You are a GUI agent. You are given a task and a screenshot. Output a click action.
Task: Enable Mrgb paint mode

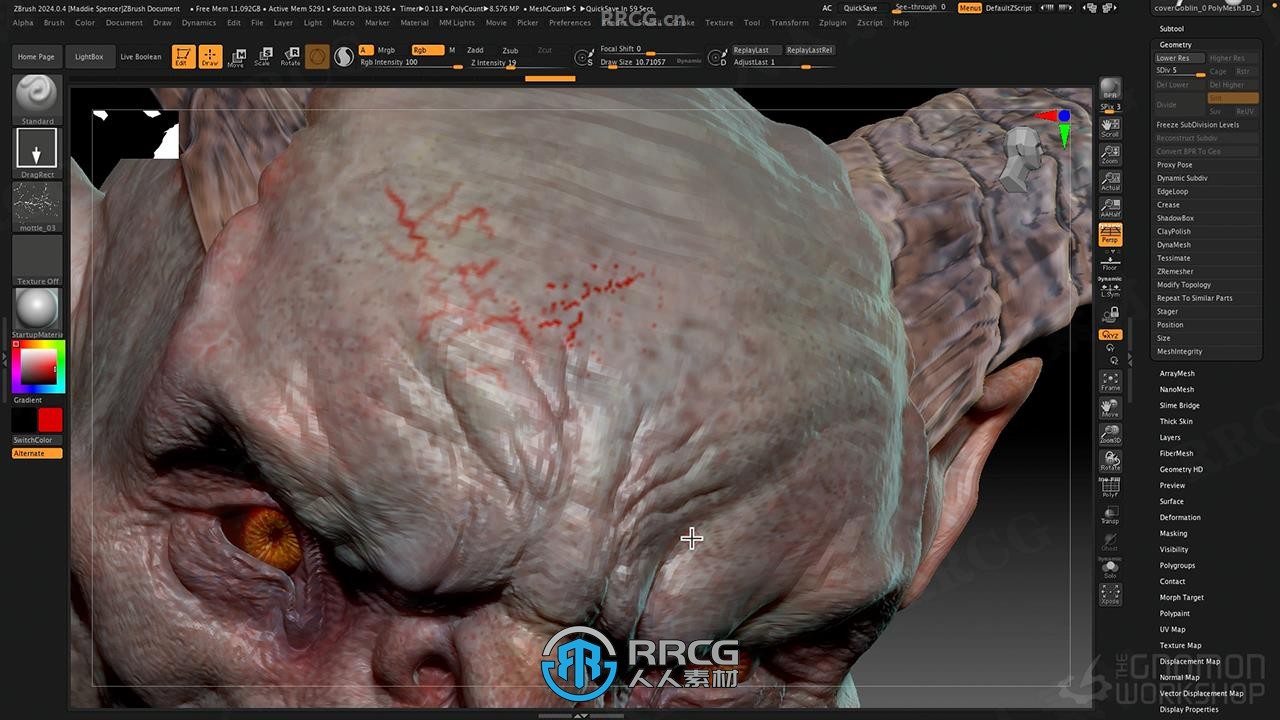(386, 50)
